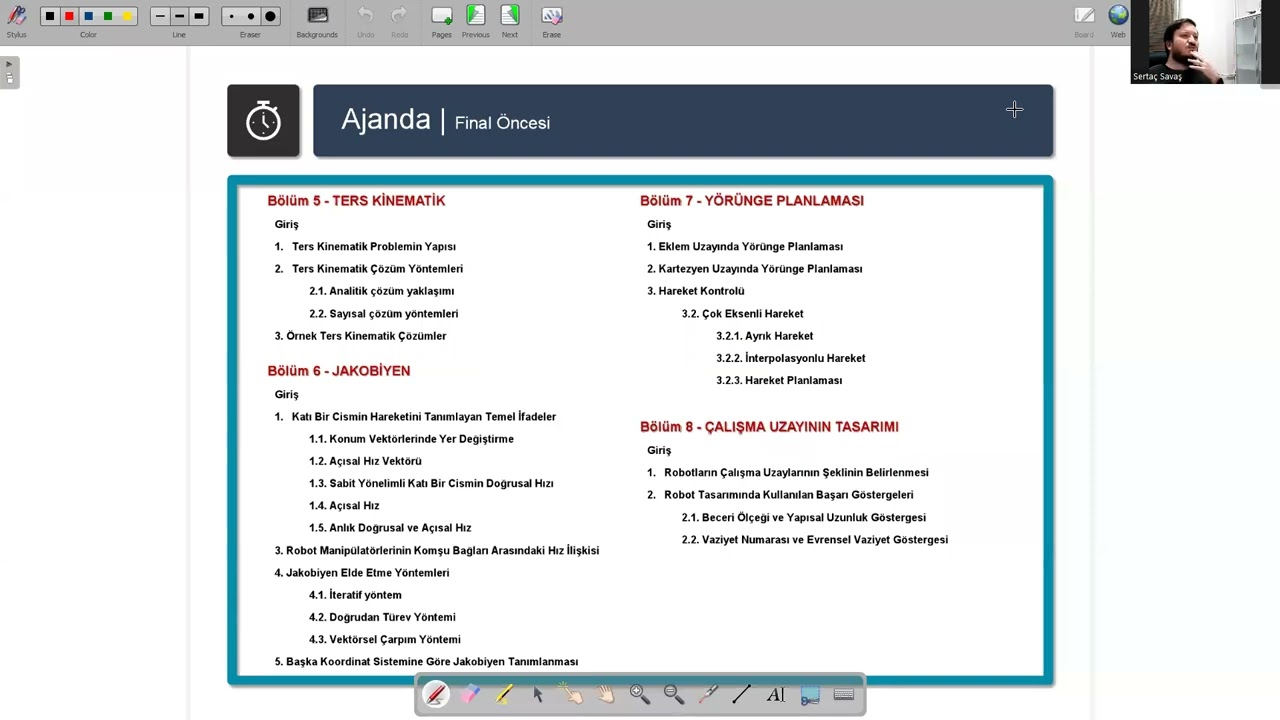This screenshot has height=720, width=1280.
Task: Open the Pages button to add a page
Action: [441, 21]
